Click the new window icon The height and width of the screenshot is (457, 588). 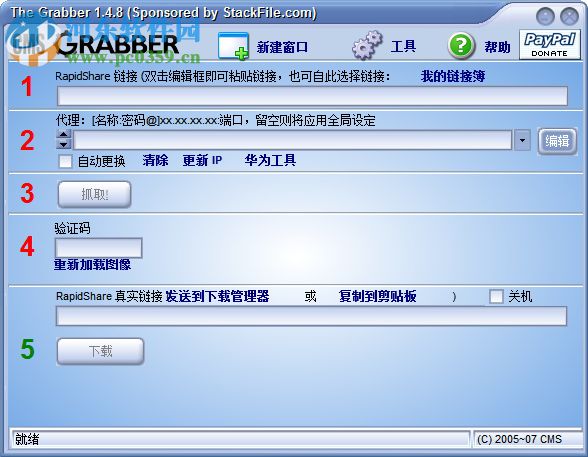click(x=233, y=46)
